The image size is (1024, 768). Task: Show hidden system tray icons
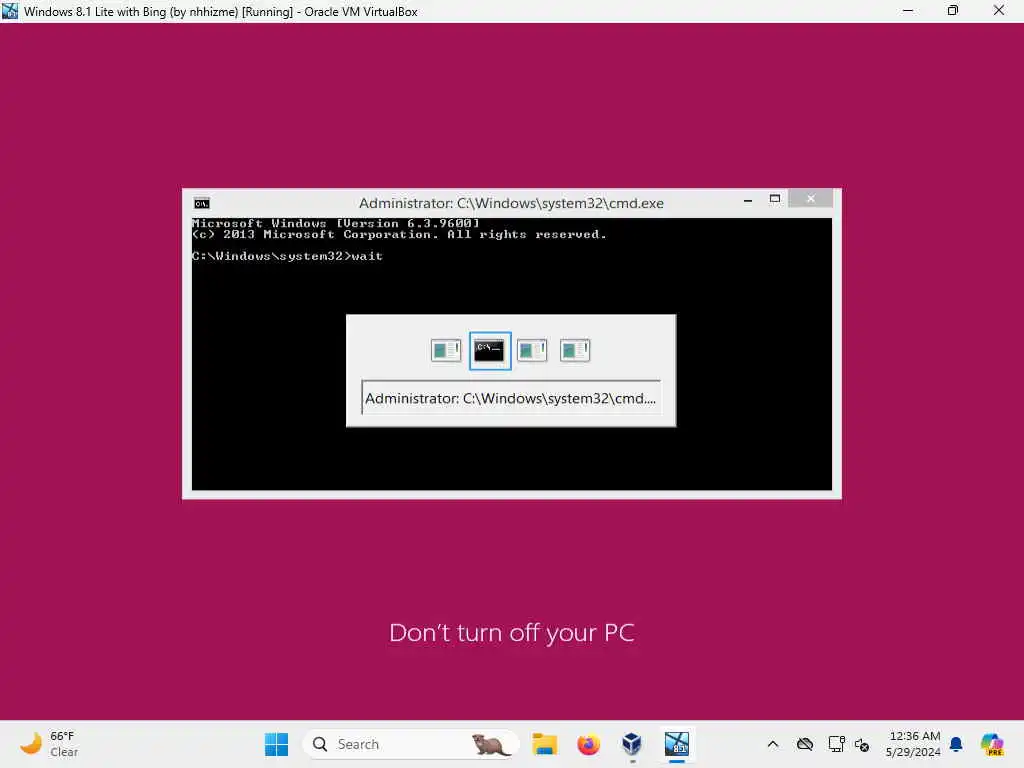tap(773, 744)
